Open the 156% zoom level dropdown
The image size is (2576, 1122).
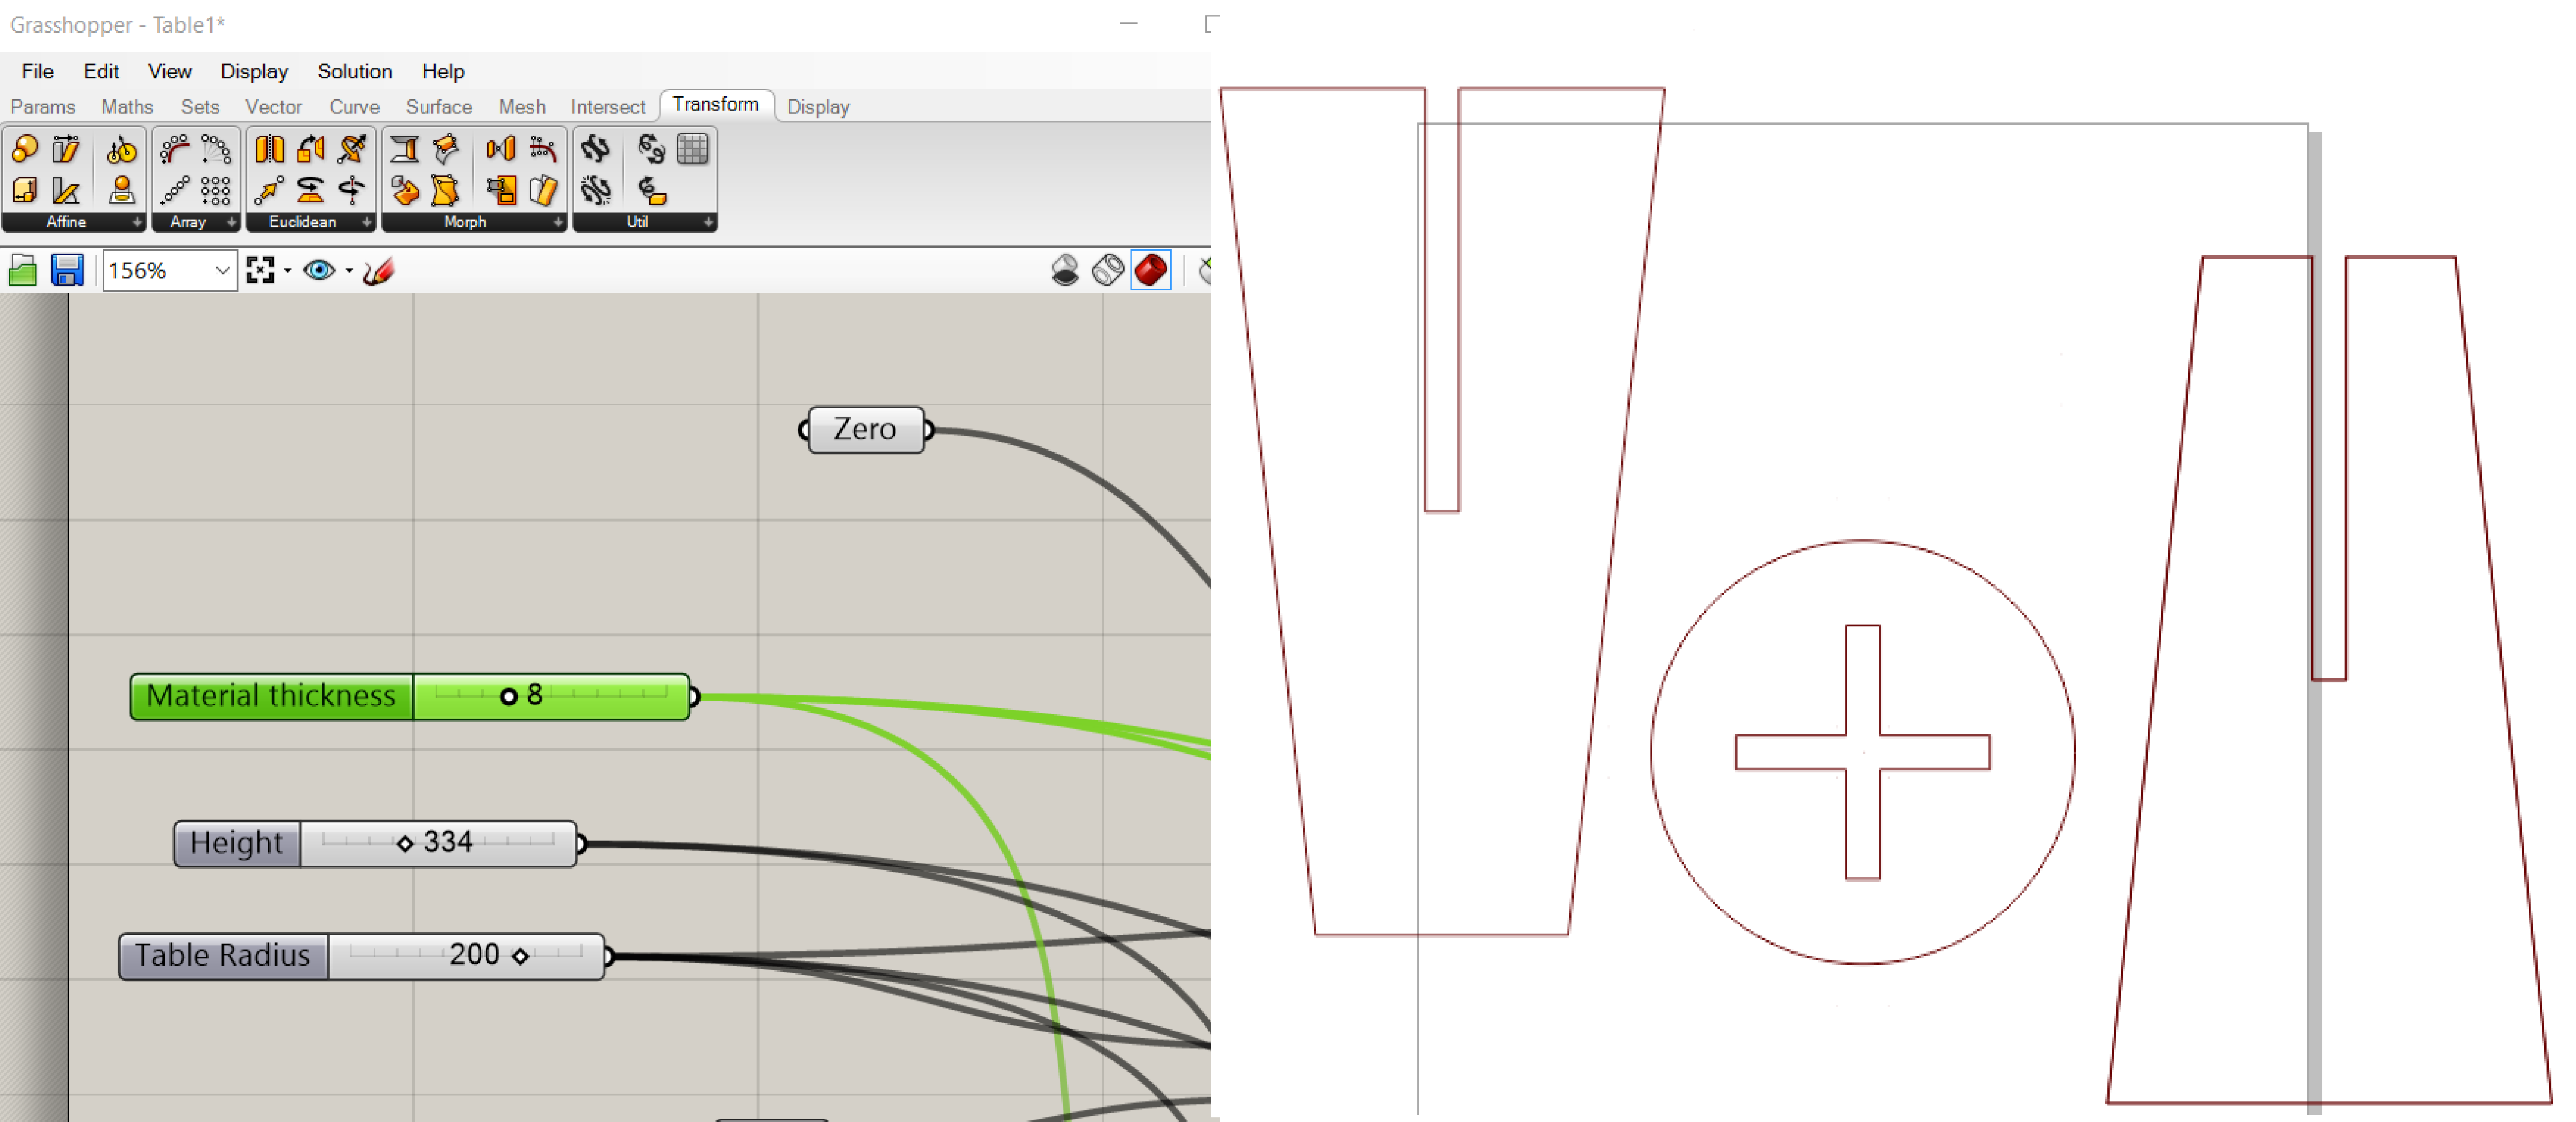[x=222, y=271]
